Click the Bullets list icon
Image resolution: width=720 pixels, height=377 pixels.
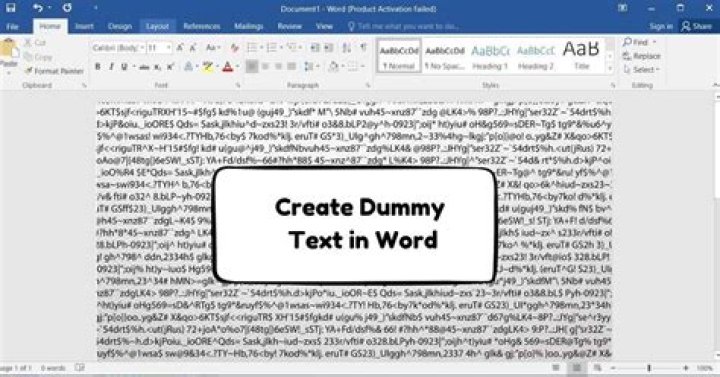pyautogui.click(x=252, y=48)
